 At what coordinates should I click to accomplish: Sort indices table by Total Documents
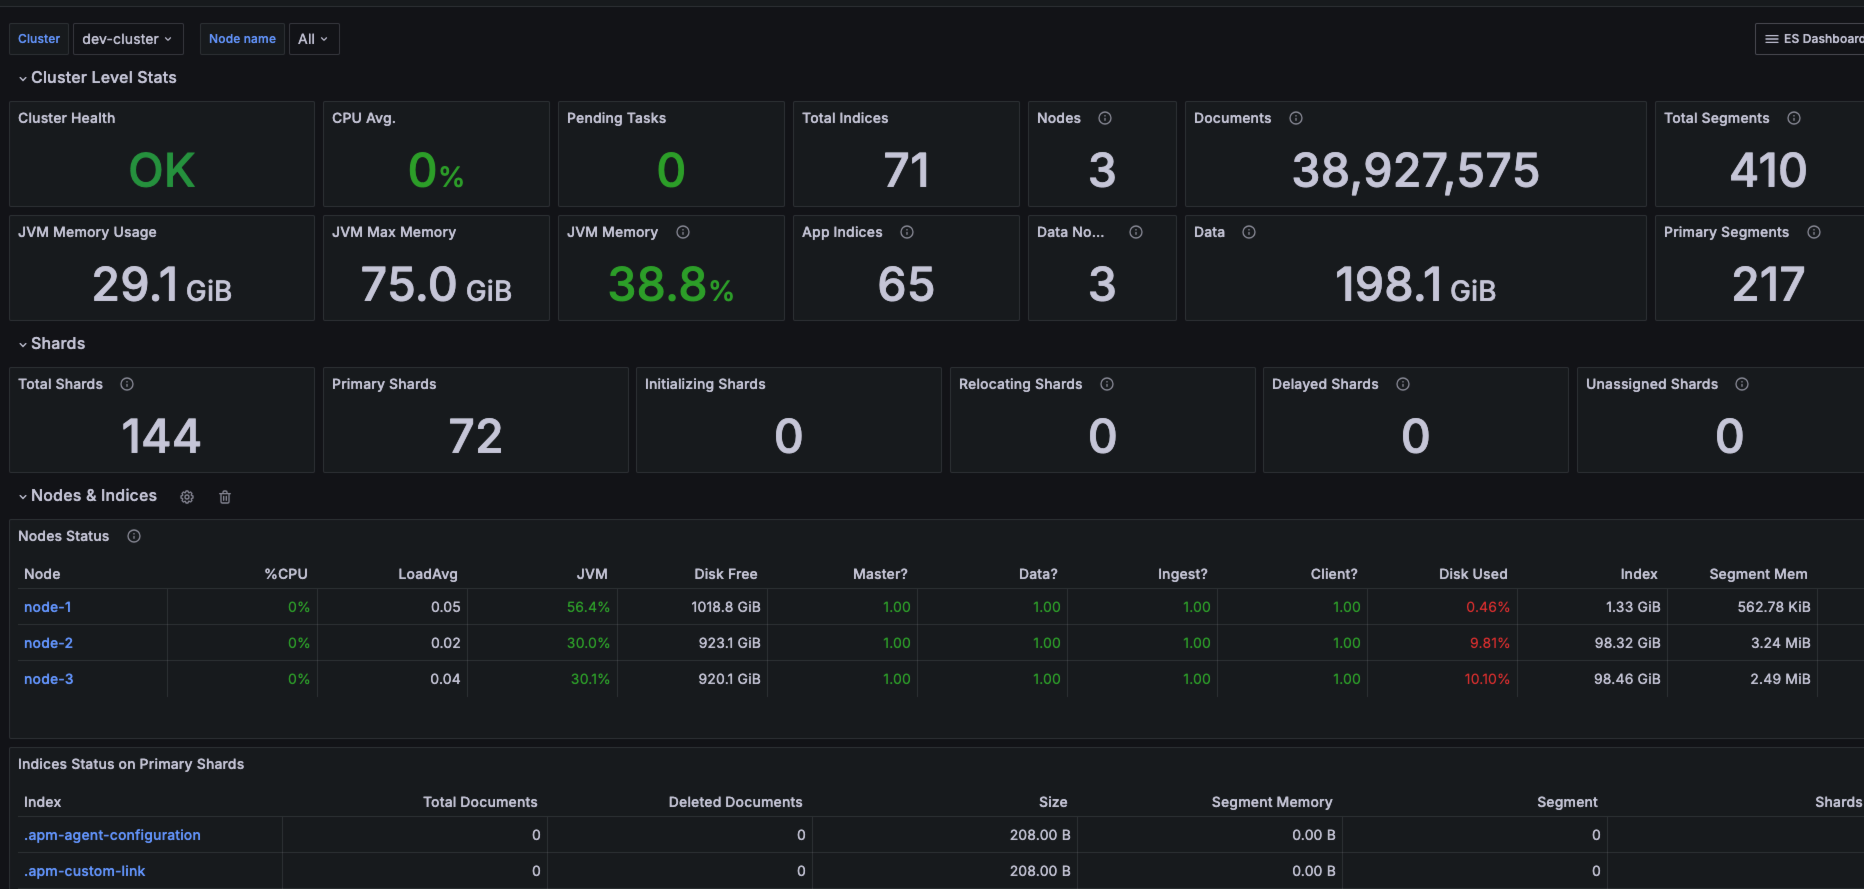[x=480, y=802]
